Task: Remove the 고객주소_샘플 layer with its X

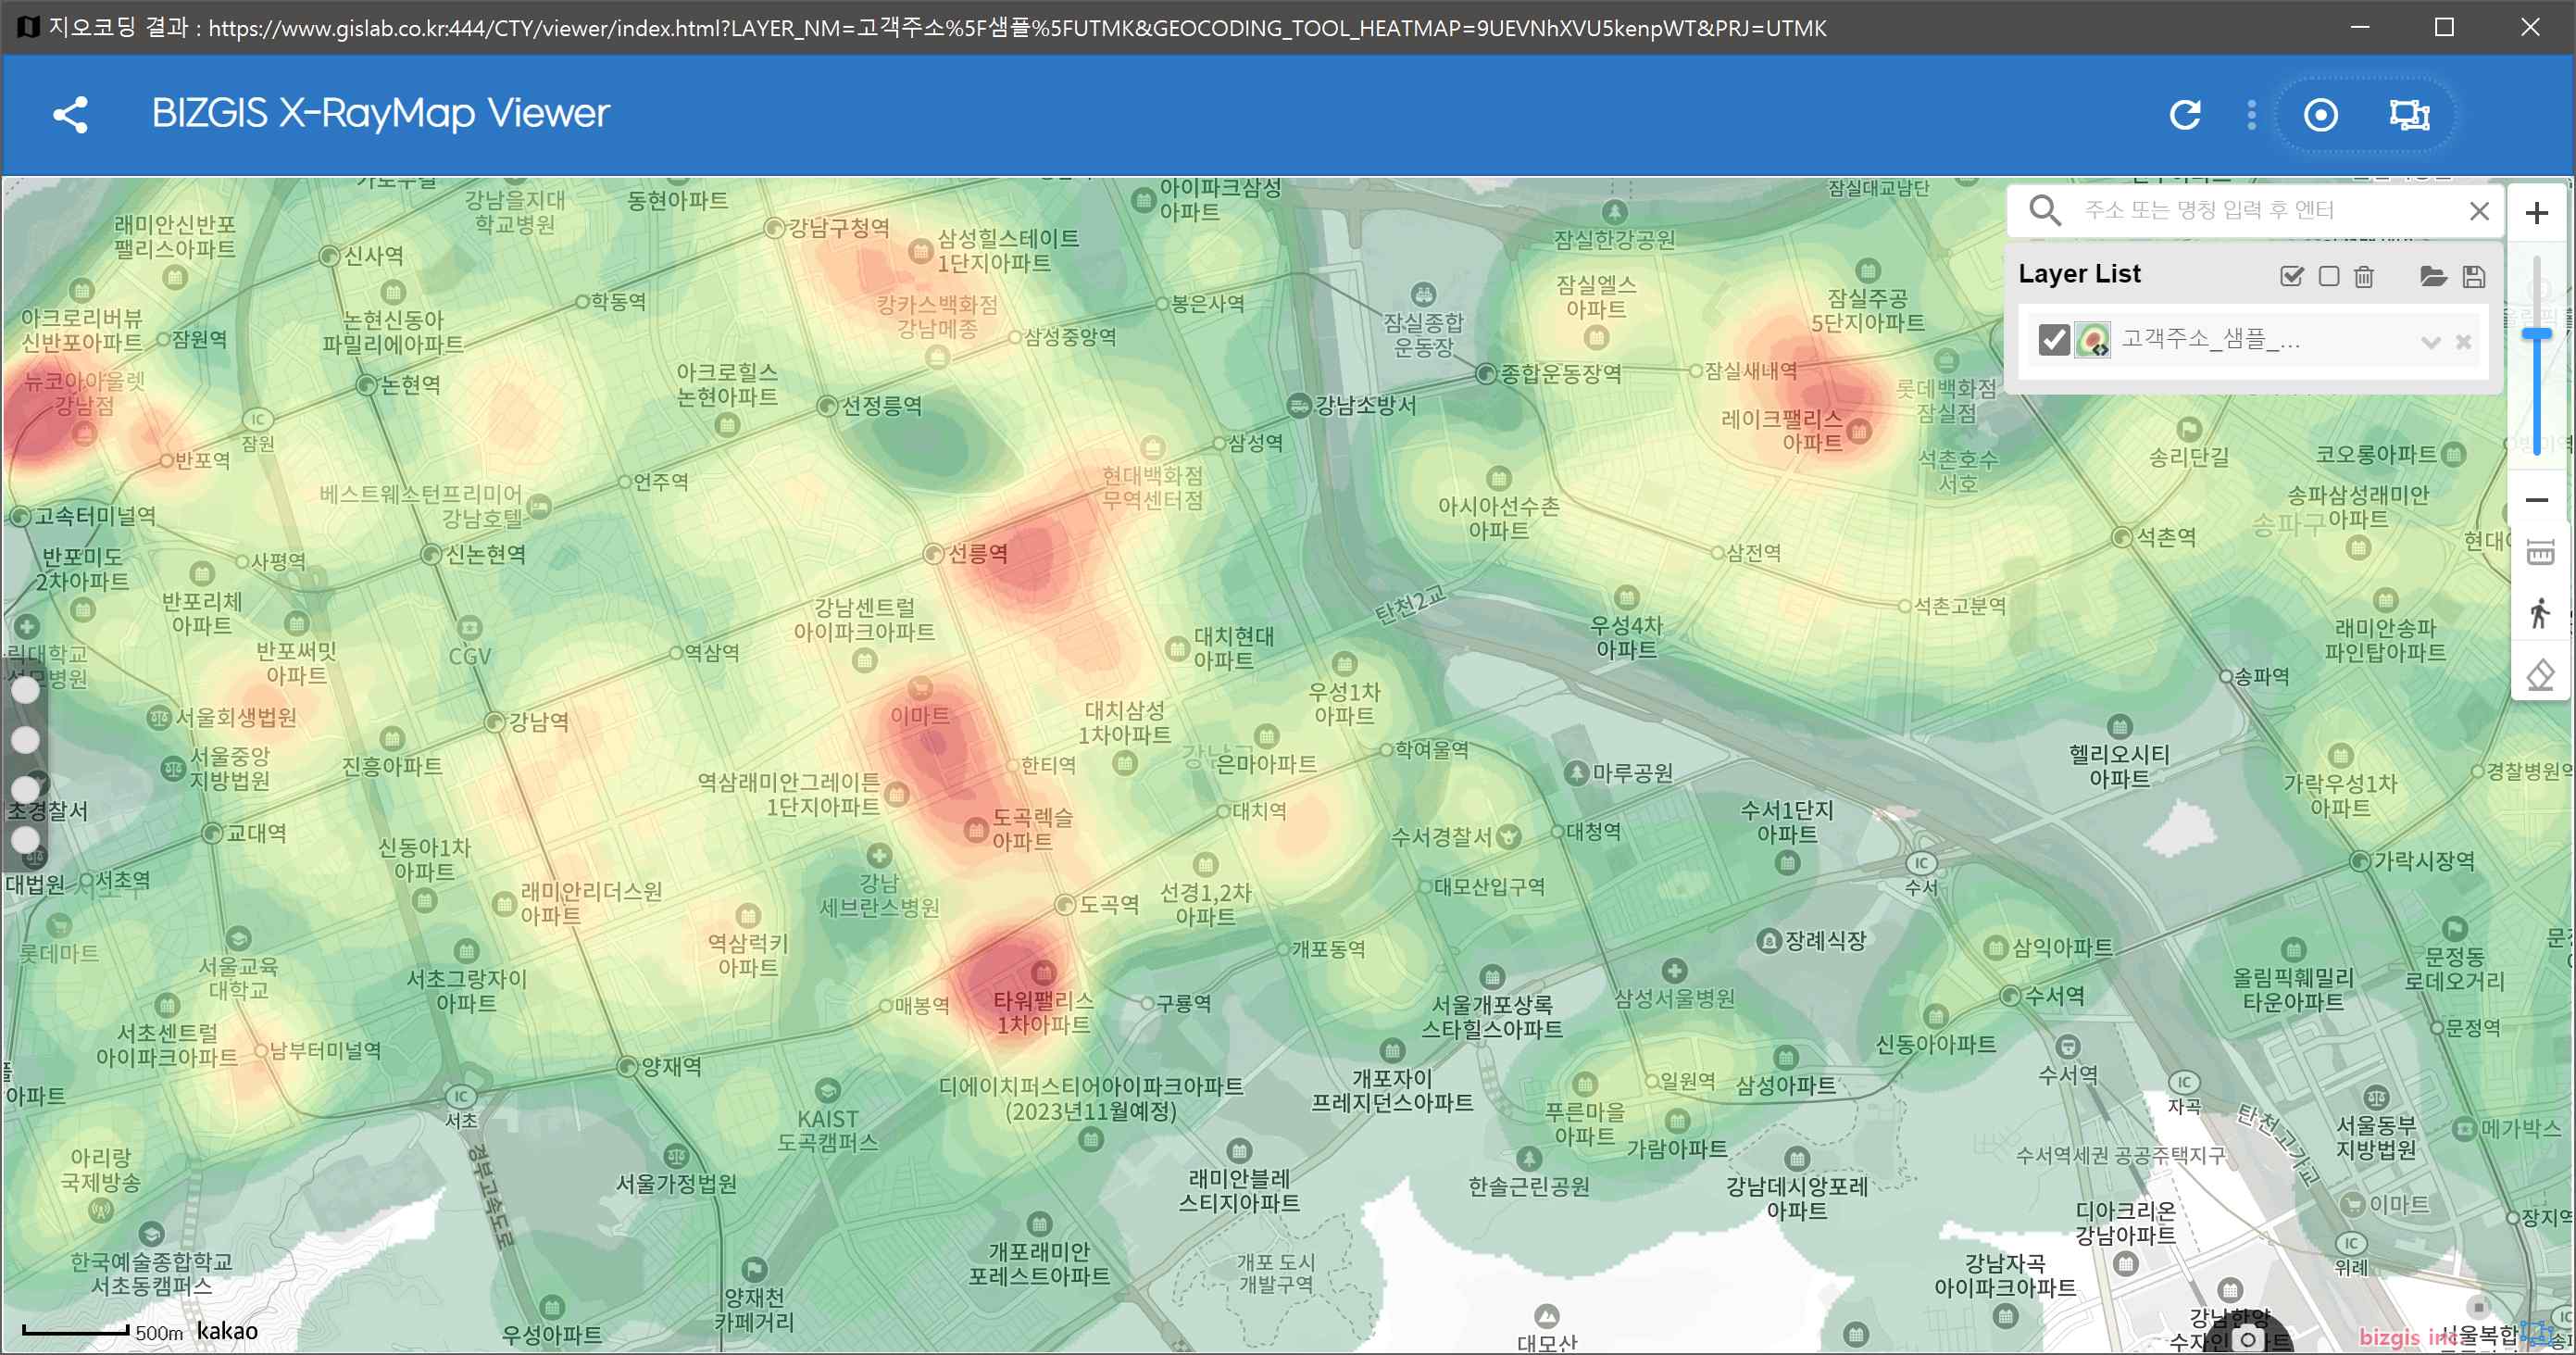Action: click(x=2464, y=342)
